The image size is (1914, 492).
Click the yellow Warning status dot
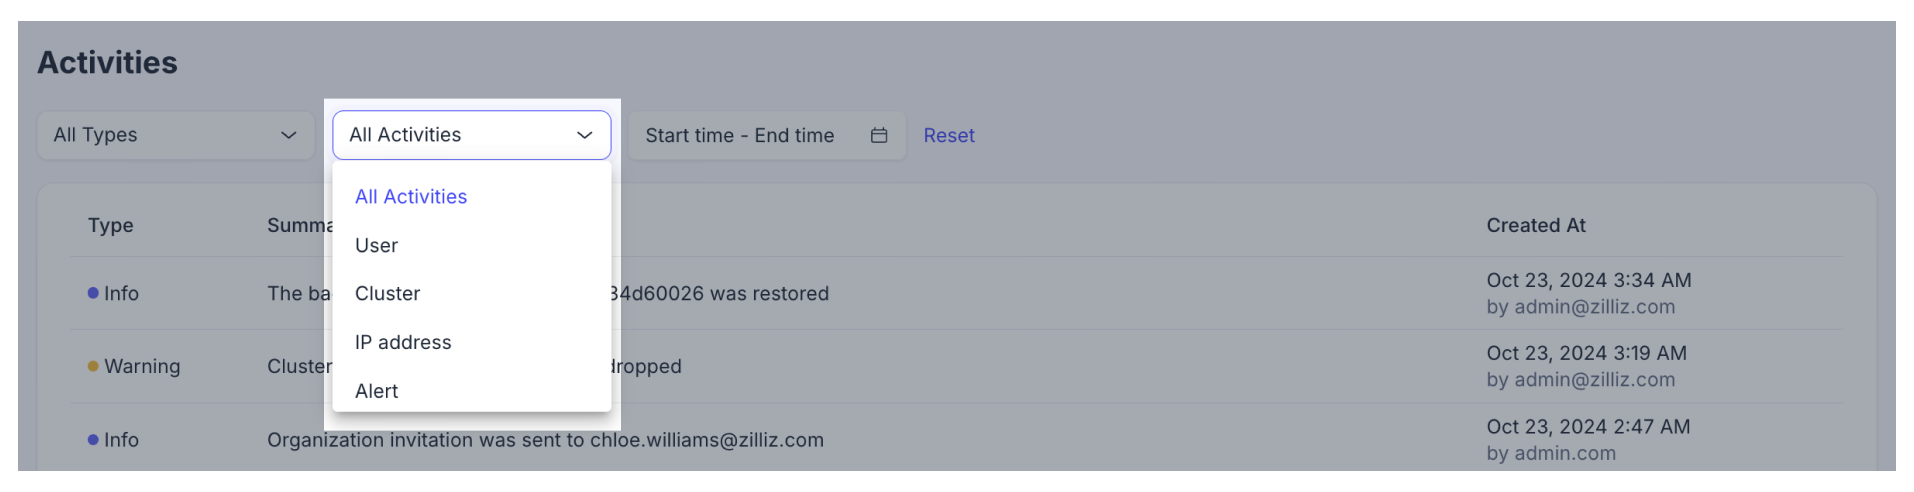click(x=93, y=366)
